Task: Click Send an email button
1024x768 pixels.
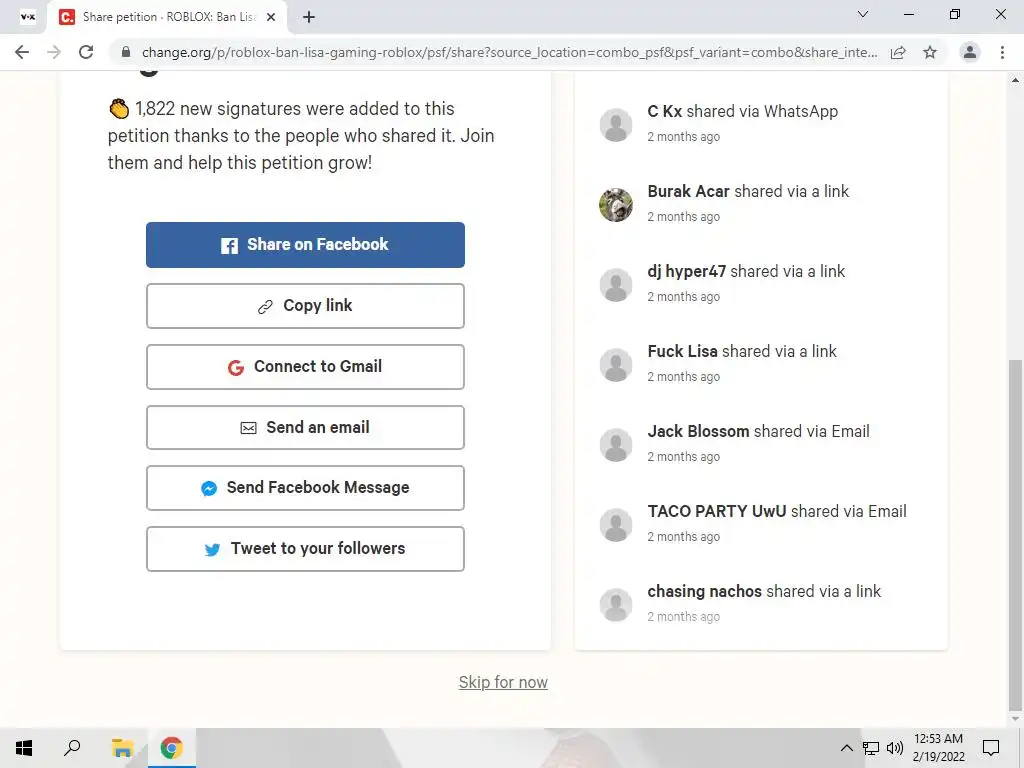Action: [305, 428]
